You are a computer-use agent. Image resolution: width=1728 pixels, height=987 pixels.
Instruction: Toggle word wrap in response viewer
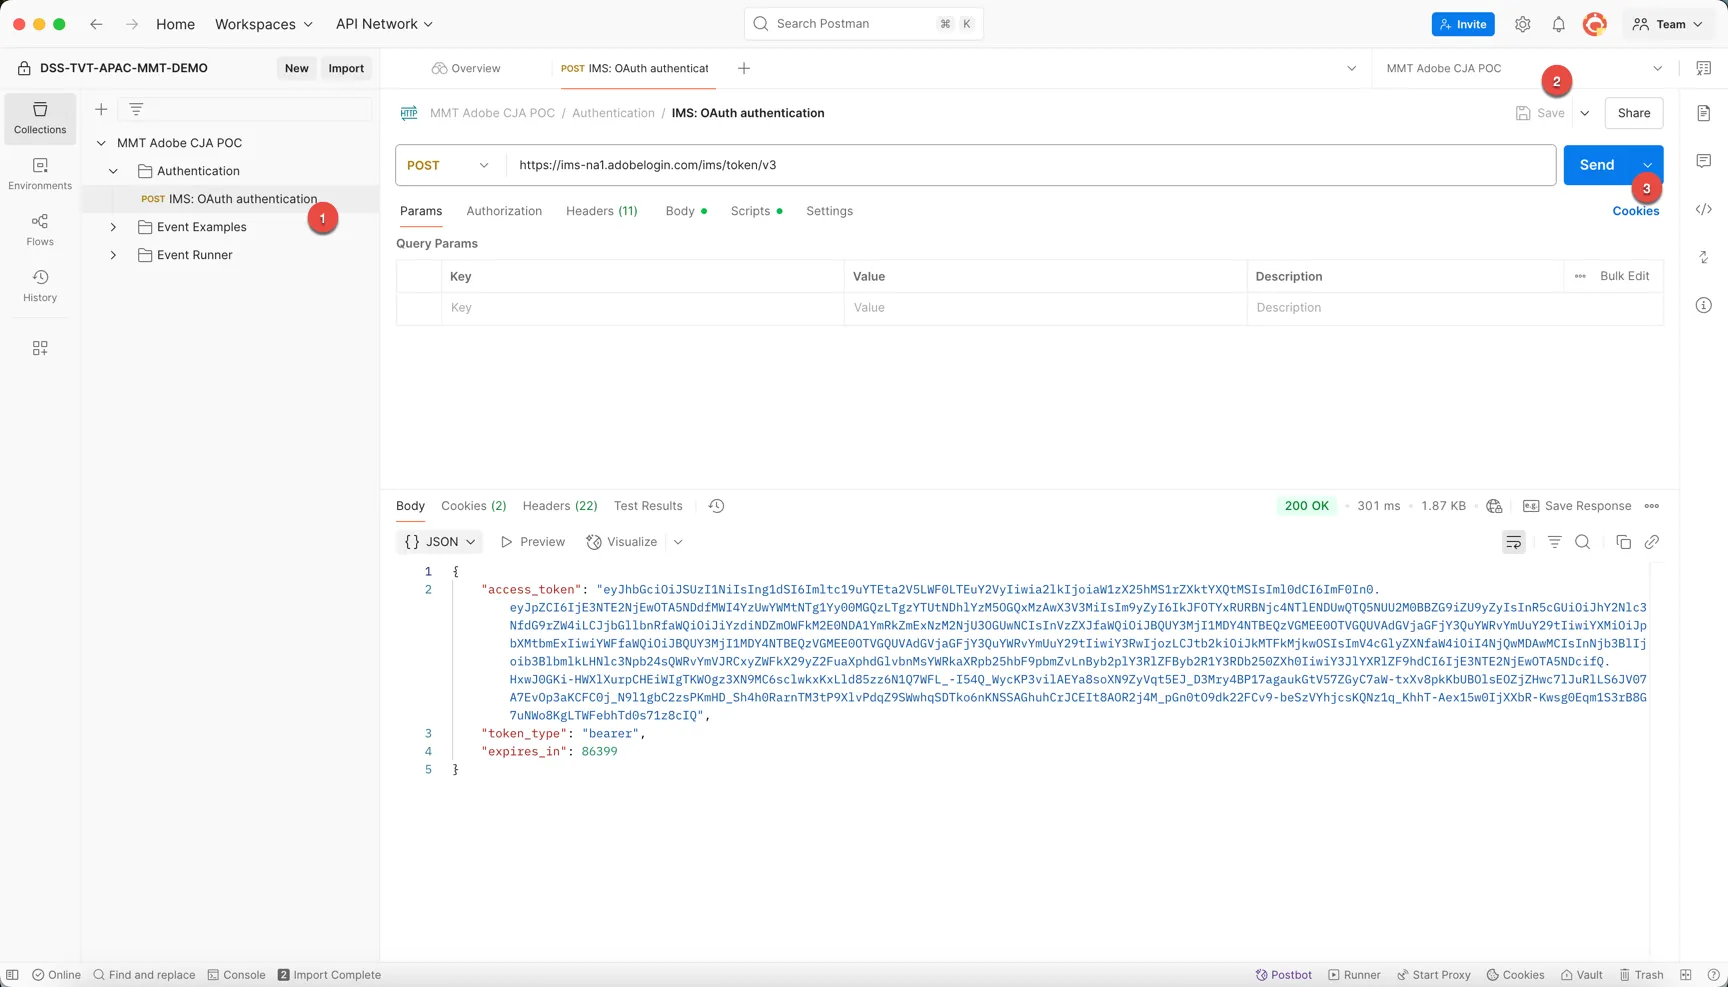click(1513, 542)
